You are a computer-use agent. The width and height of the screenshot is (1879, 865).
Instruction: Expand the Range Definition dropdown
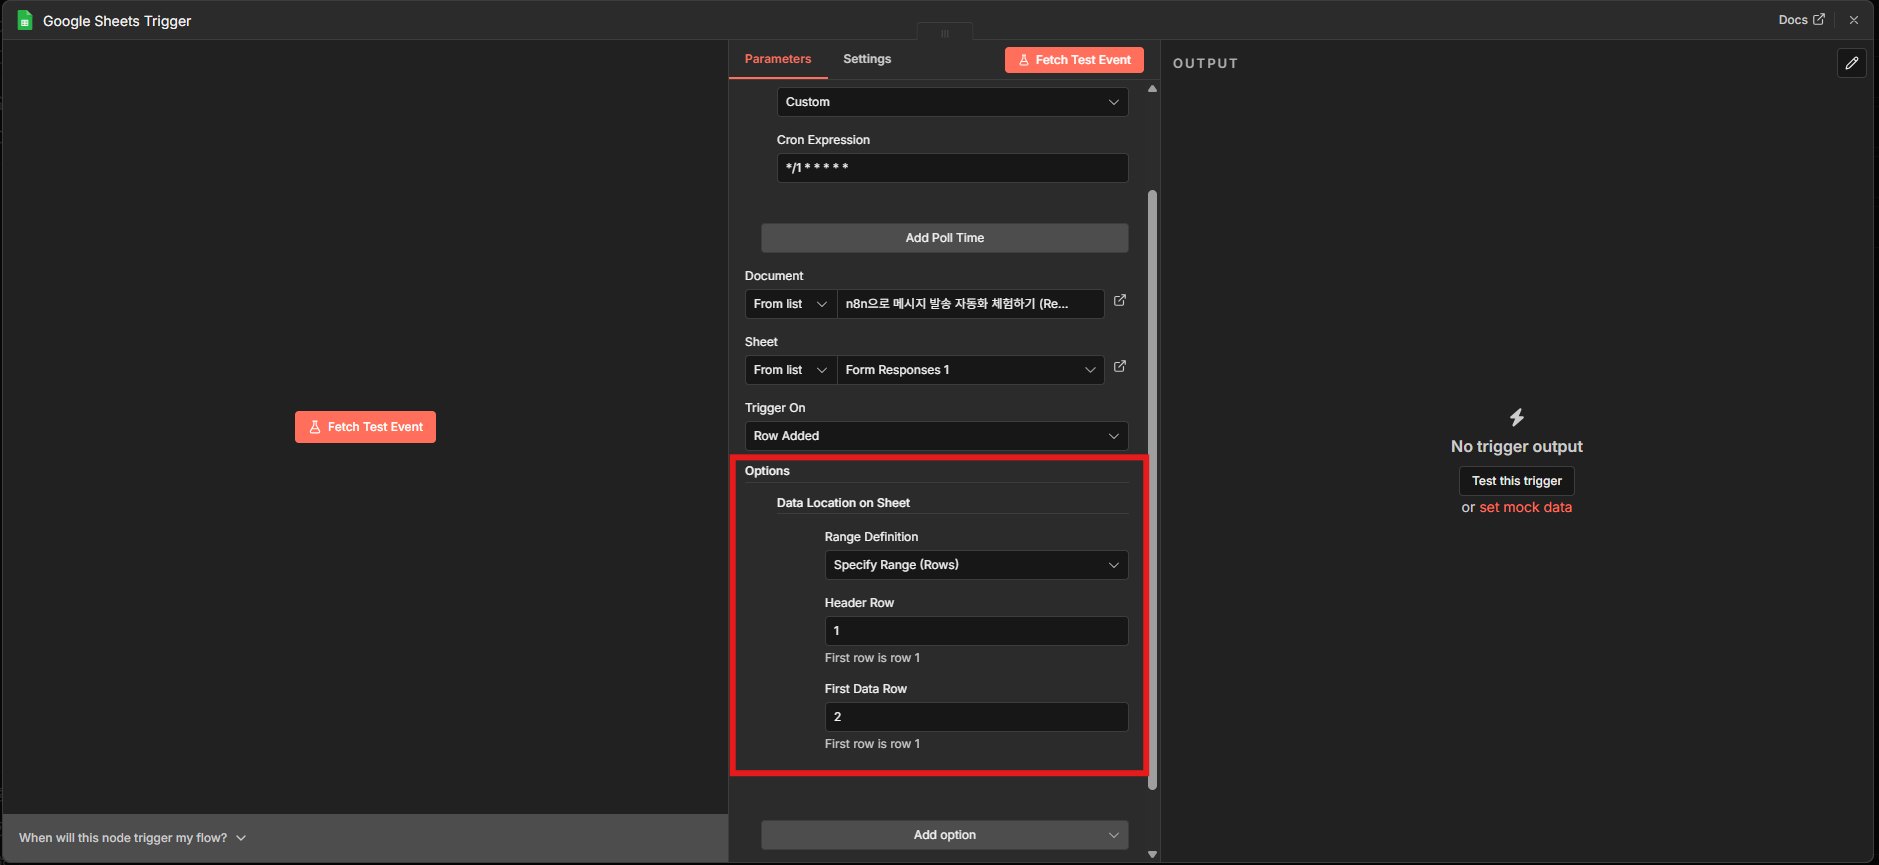pos(975,565)
